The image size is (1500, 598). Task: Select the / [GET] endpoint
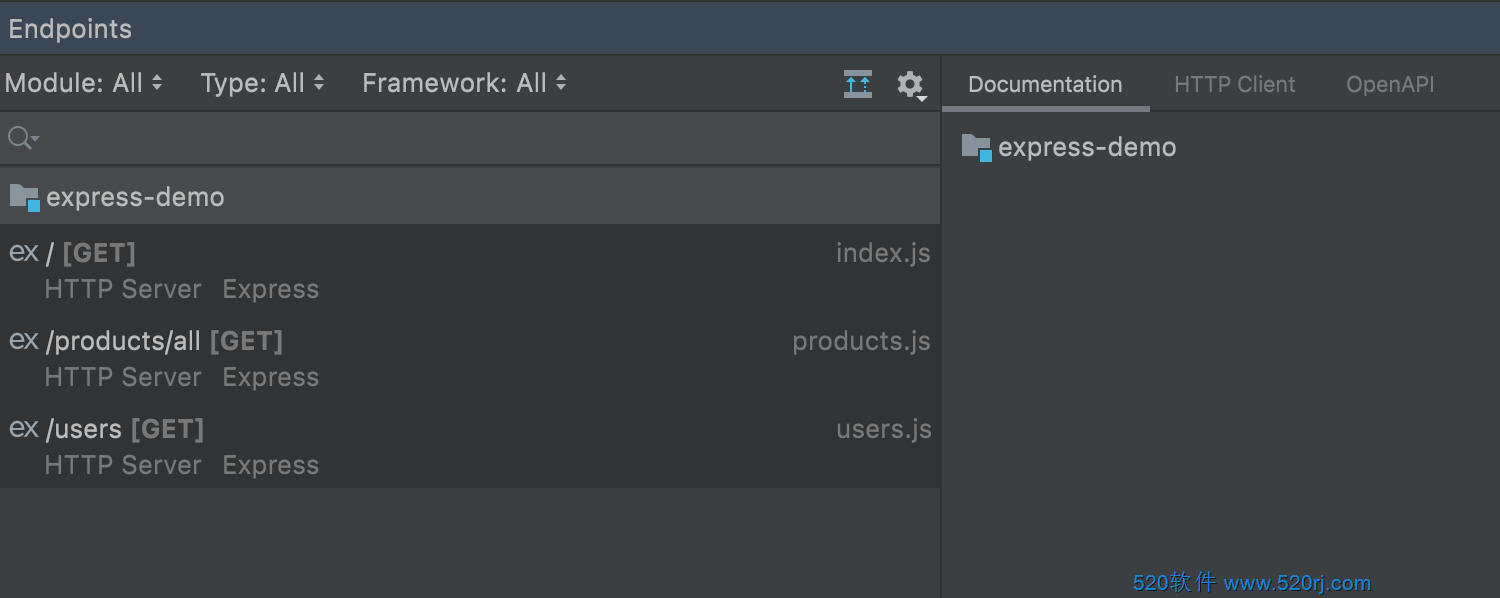click(x=470, y=270)
